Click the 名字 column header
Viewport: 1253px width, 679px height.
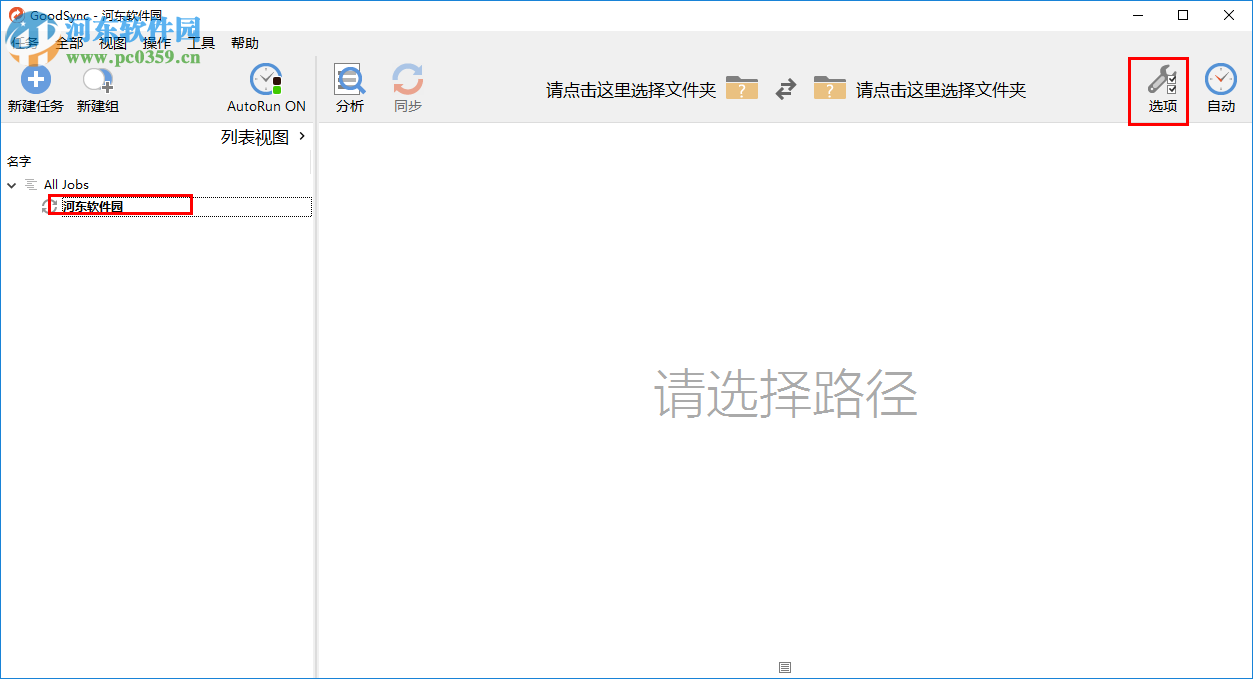point(19,161)
